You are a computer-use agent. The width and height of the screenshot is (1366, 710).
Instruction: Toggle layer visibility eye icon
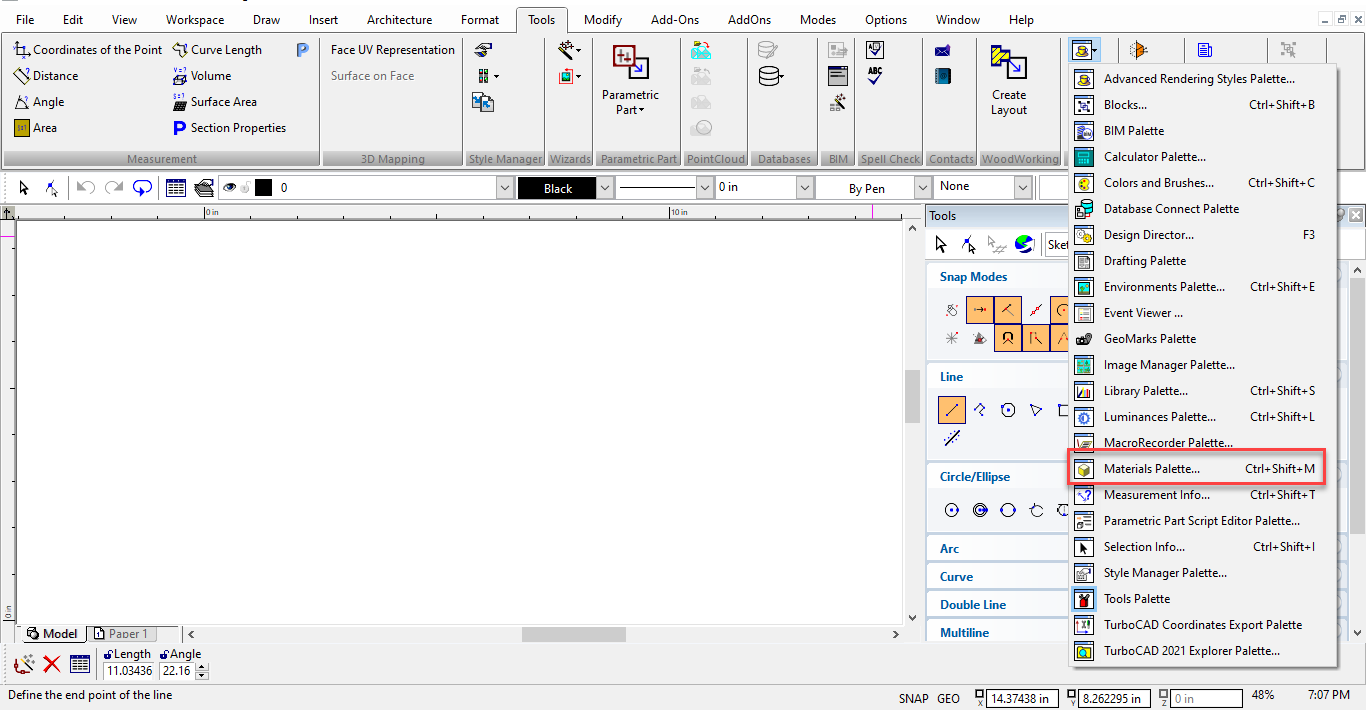(x=230, y=187)
